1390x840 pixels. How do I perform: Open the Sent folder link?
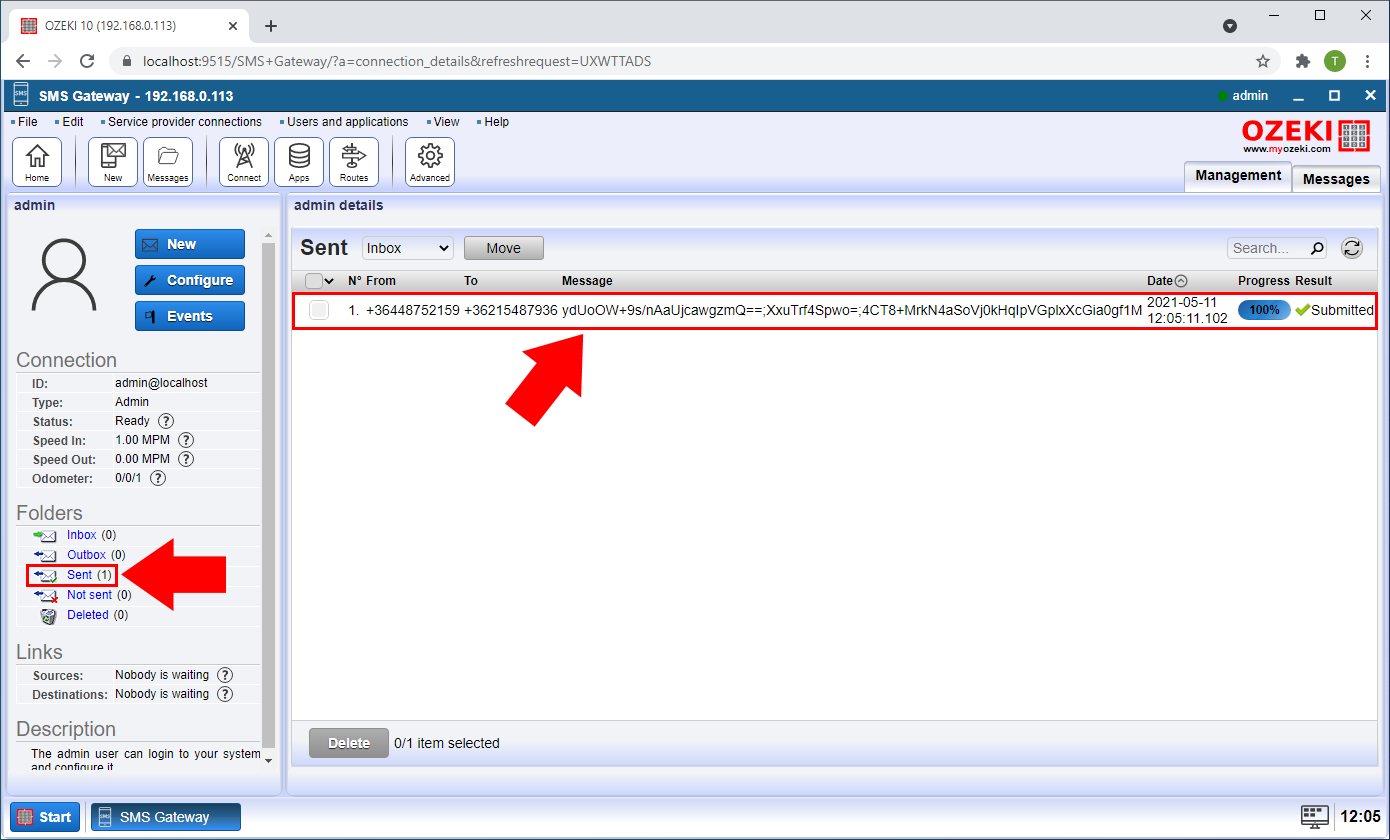point(80,575)
